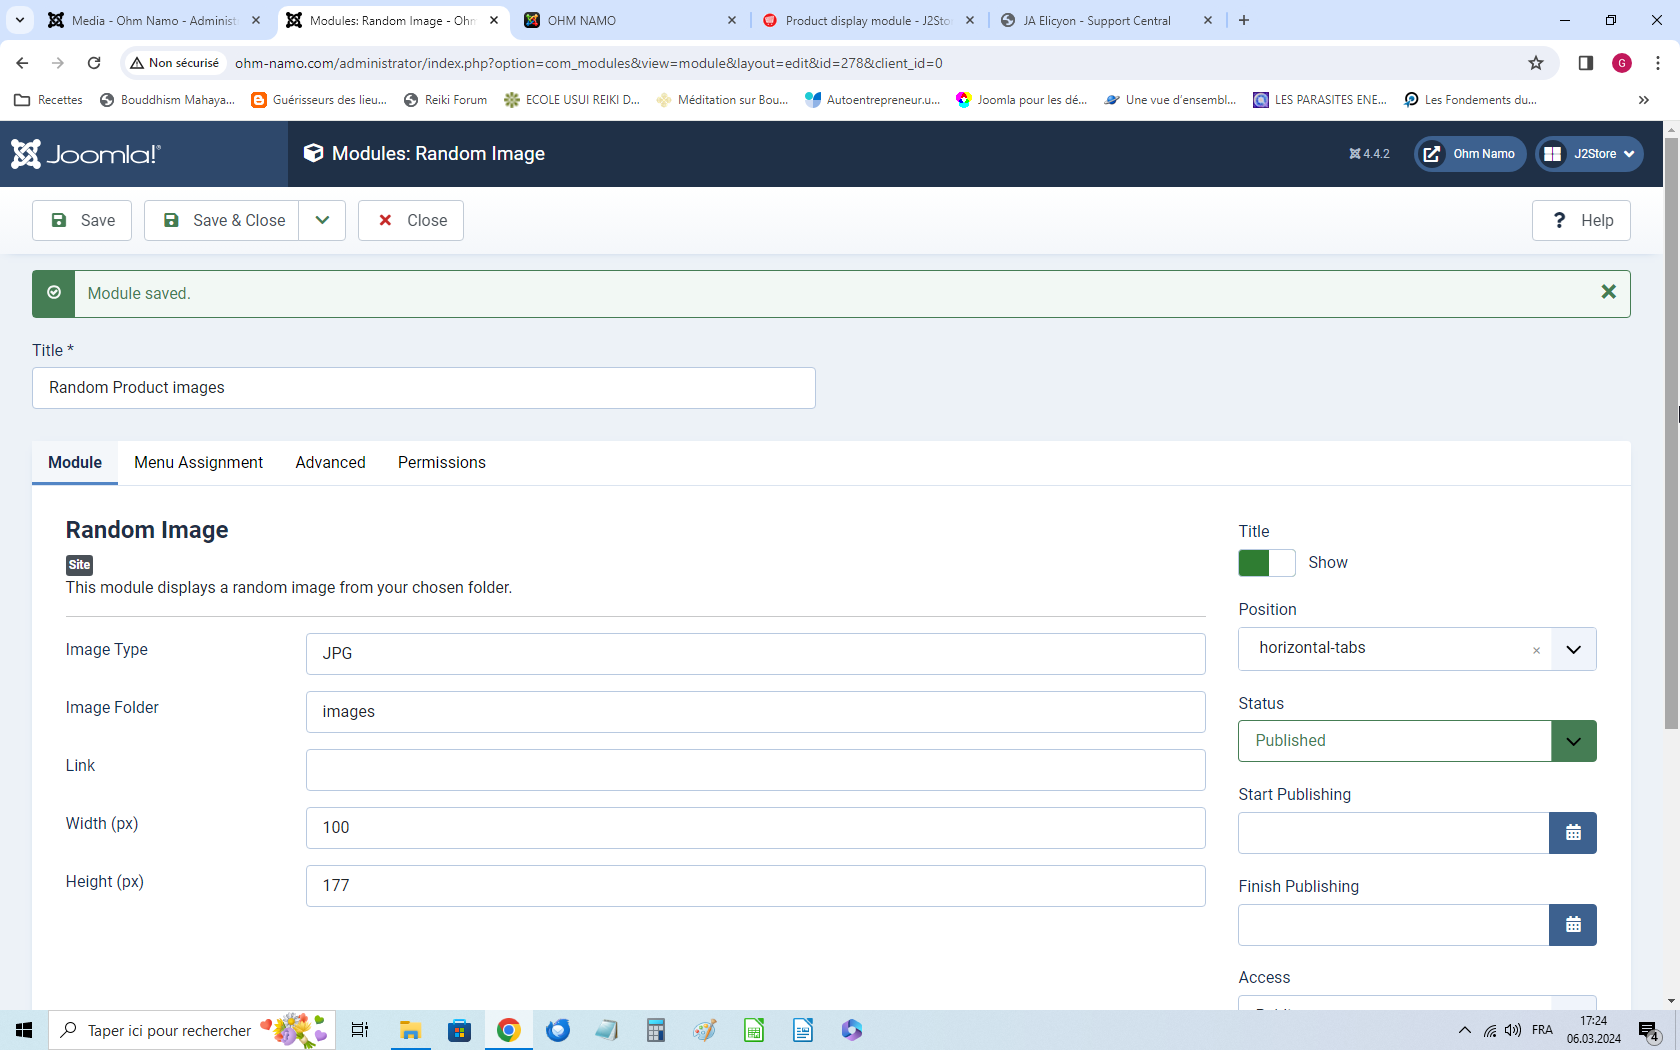Click the volume icon in the system tray
The width and height of the screenshot is (1680, 1050).
1513,1030
